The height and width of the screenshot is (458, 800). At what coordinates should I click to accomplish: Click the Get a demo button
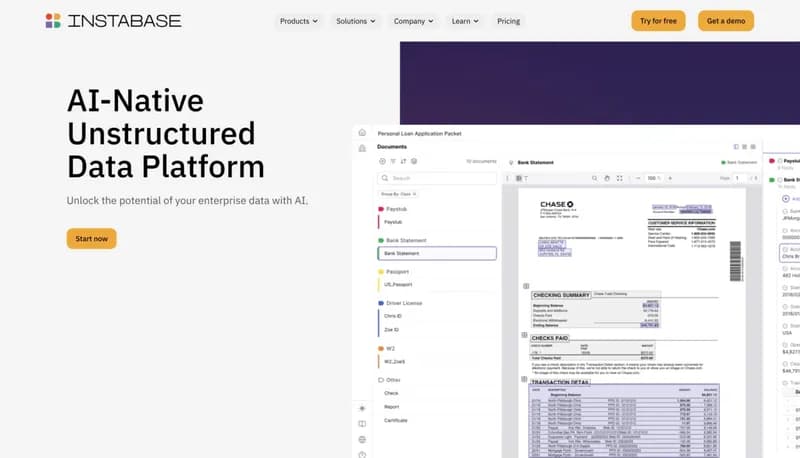pyautogui.click(x=726, y=21)
